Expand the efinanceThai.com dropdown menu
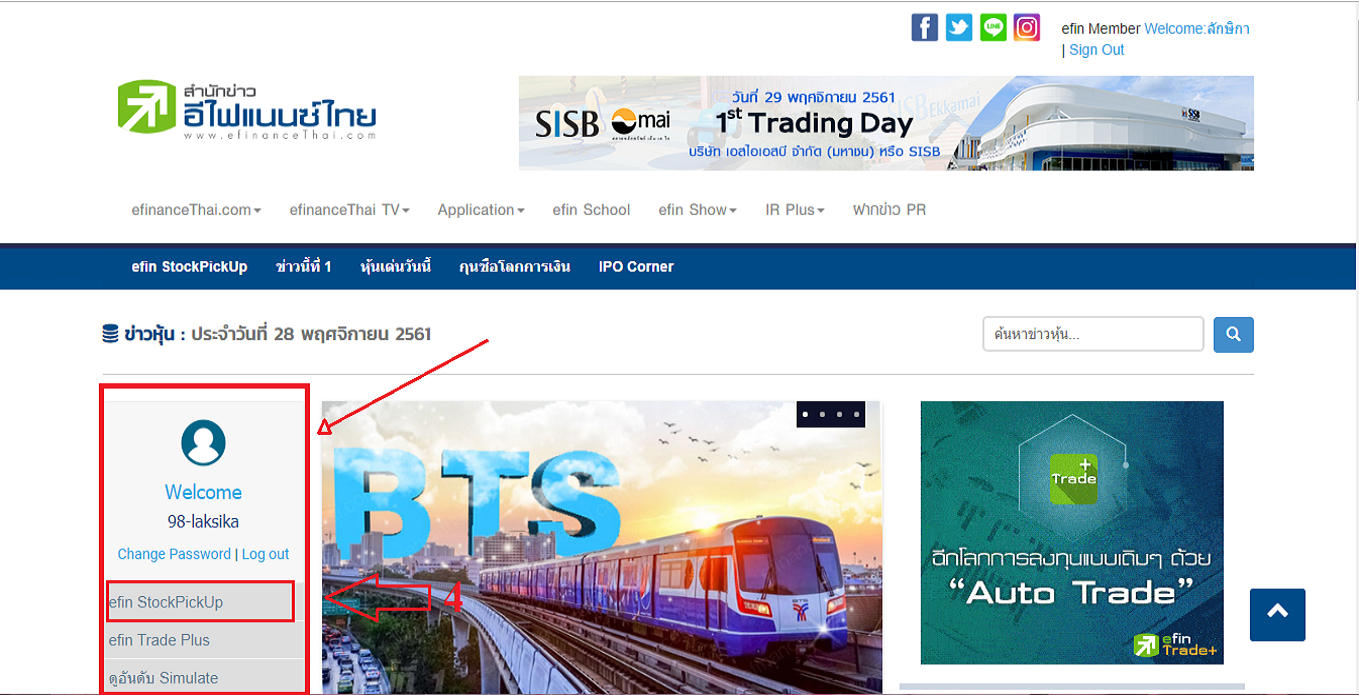 pyautogui.click(x=196, y=210)
